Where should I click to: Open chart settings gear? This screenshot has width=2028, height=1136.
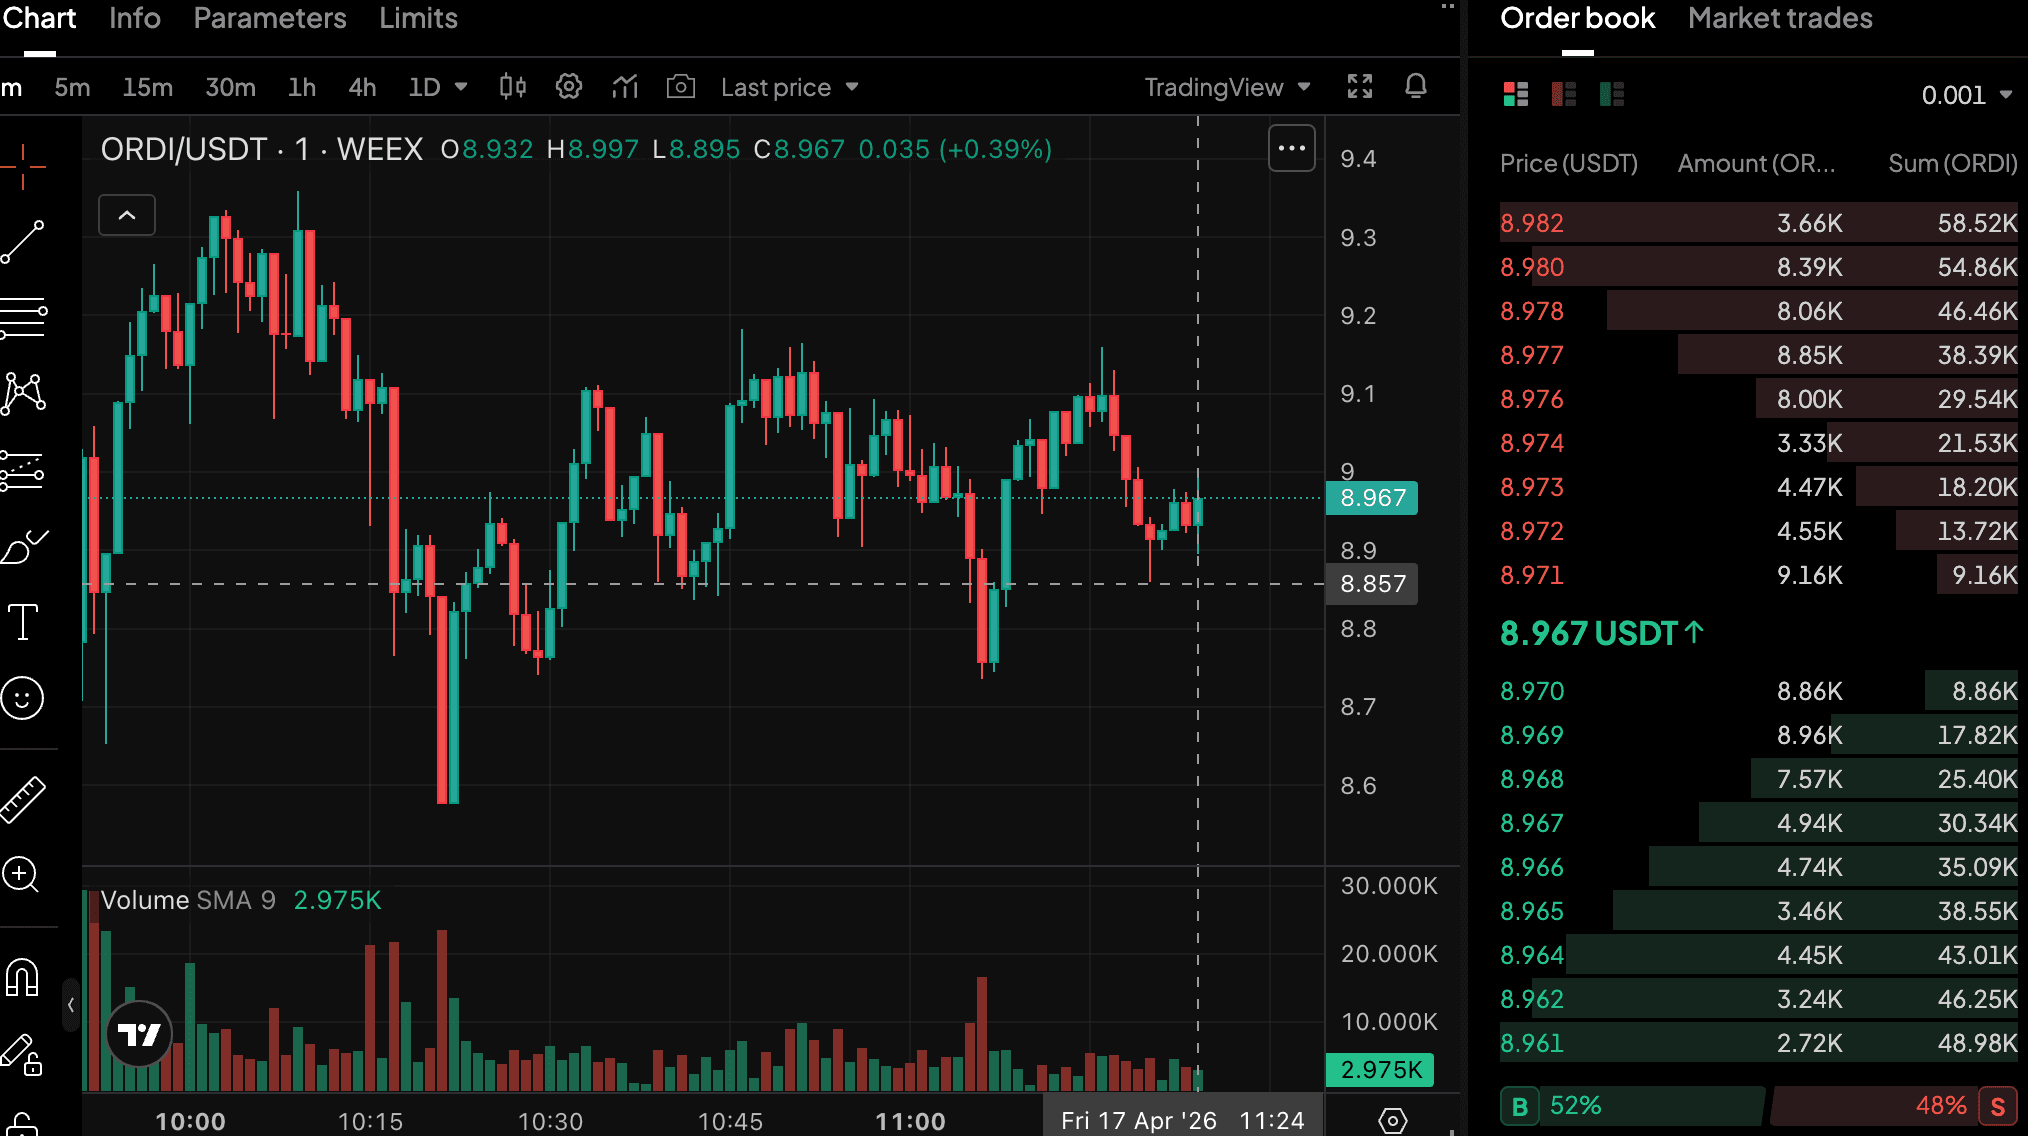(x=568, y=87)
